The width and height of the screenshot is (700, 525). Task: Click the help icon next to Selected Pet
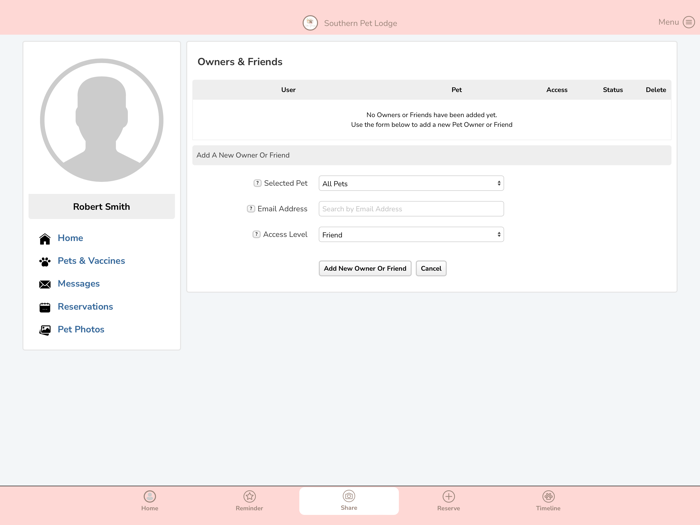(x=257, y=183)
